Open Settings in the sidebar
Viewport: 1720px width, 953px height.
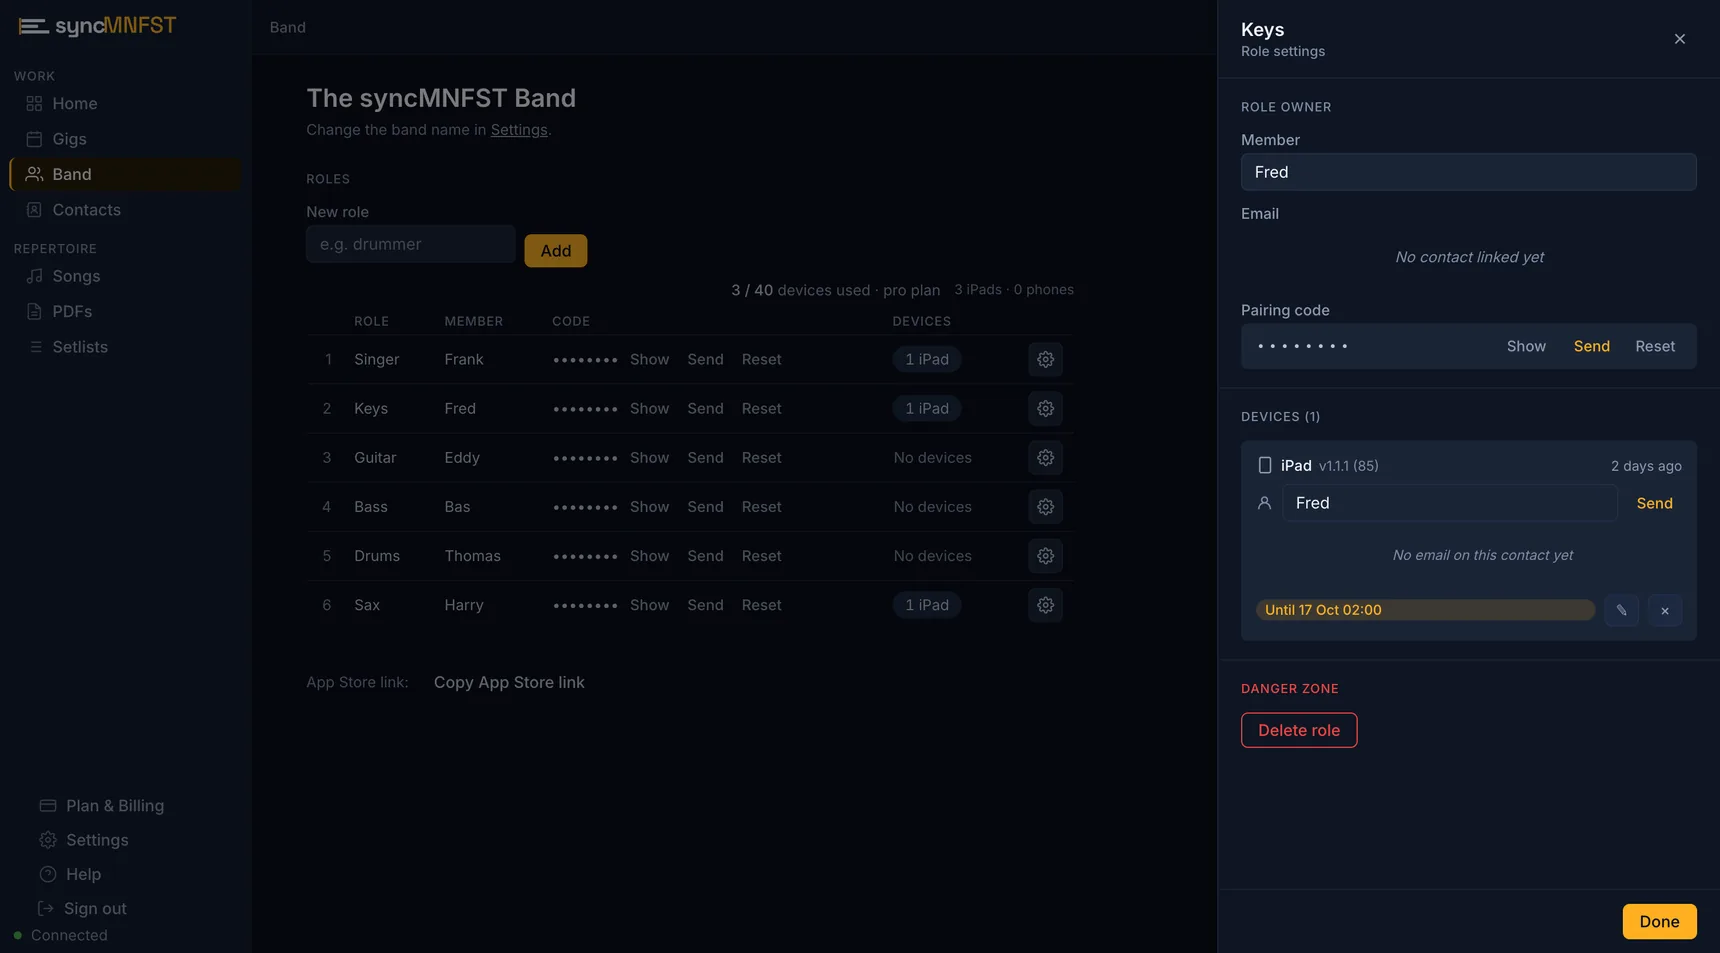pyautogui.click(x=84, y=840)
